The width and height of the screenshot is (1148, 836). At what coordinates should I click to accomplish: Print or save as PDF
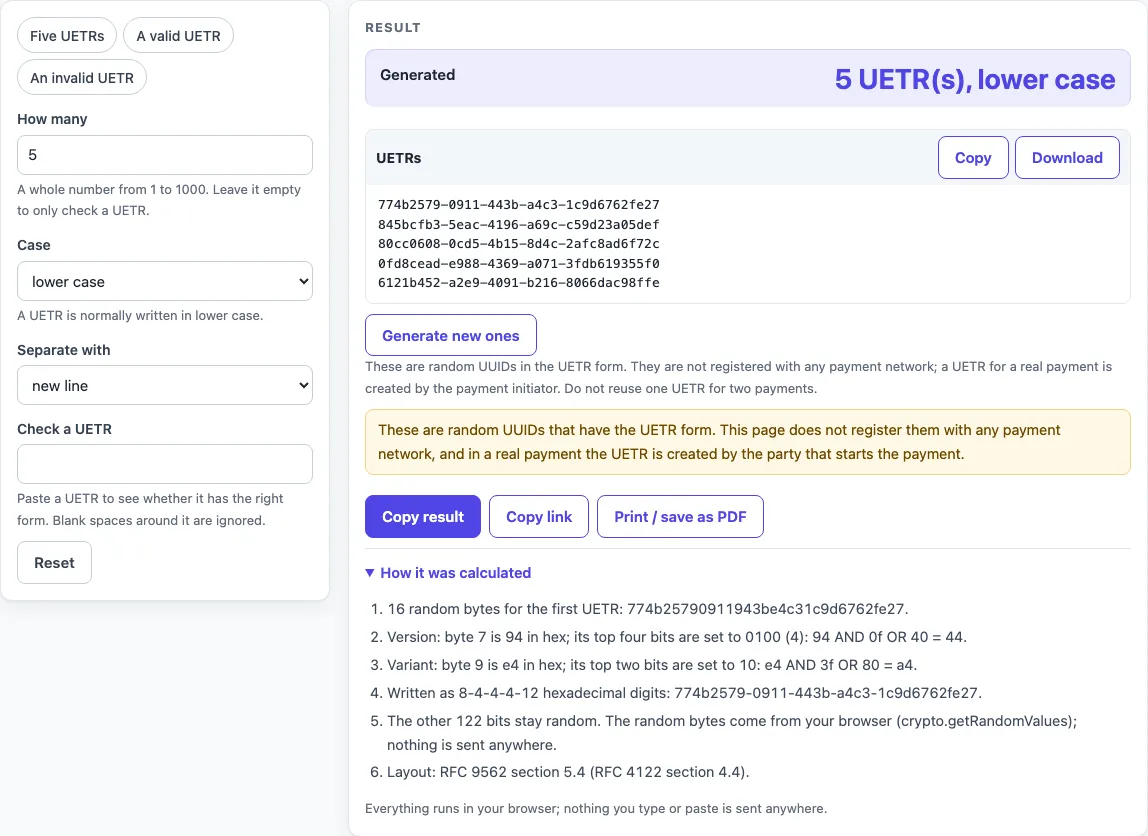[680, 517]
